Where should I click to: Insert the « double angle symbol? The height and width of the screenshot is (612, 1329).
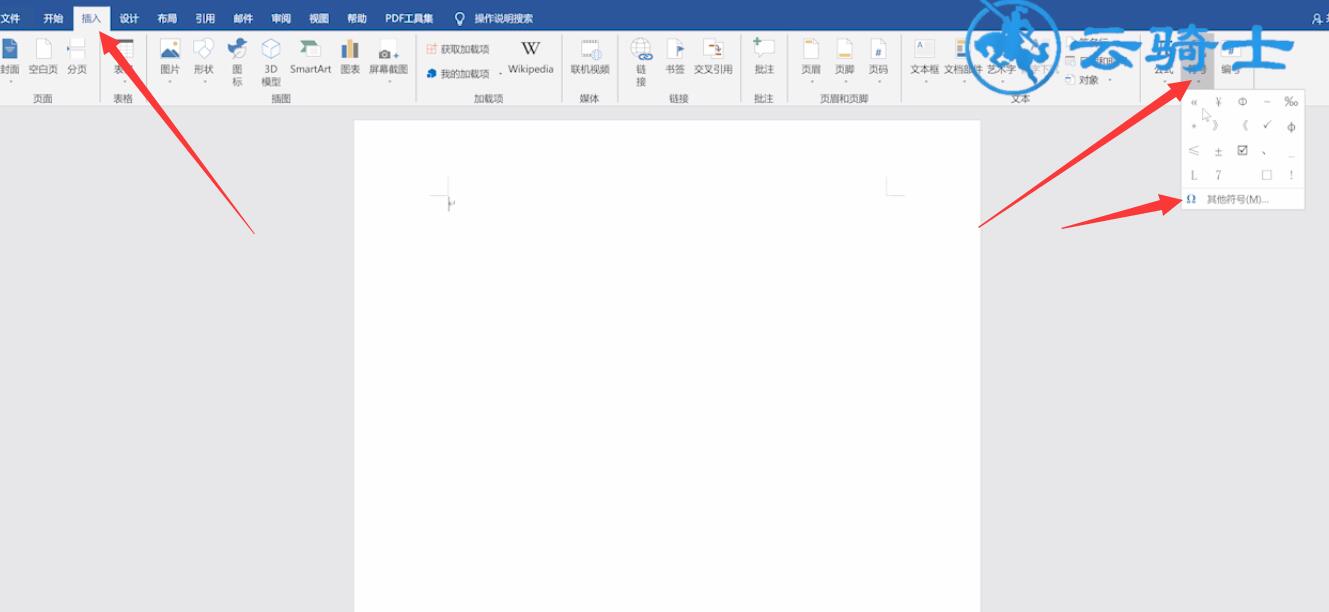pyautogui.click(x=1194, y=101)
